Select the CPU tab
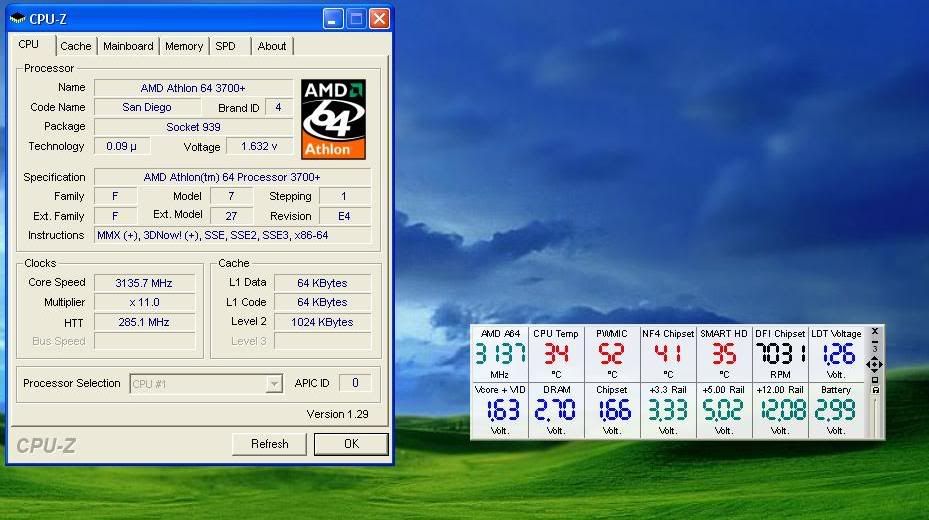 pyautogui.click(x=28, y=44)
